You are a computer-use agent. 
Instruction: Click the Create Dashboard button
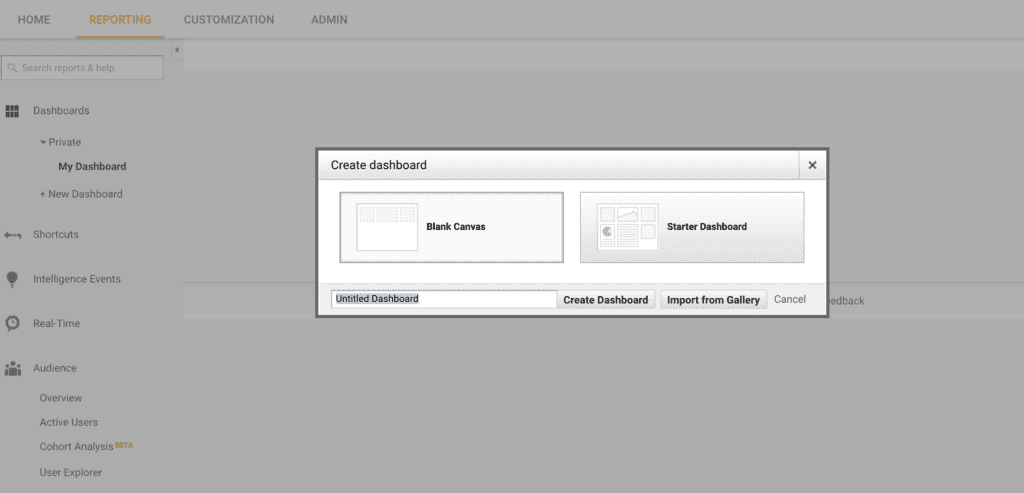[x=606, y=300]
